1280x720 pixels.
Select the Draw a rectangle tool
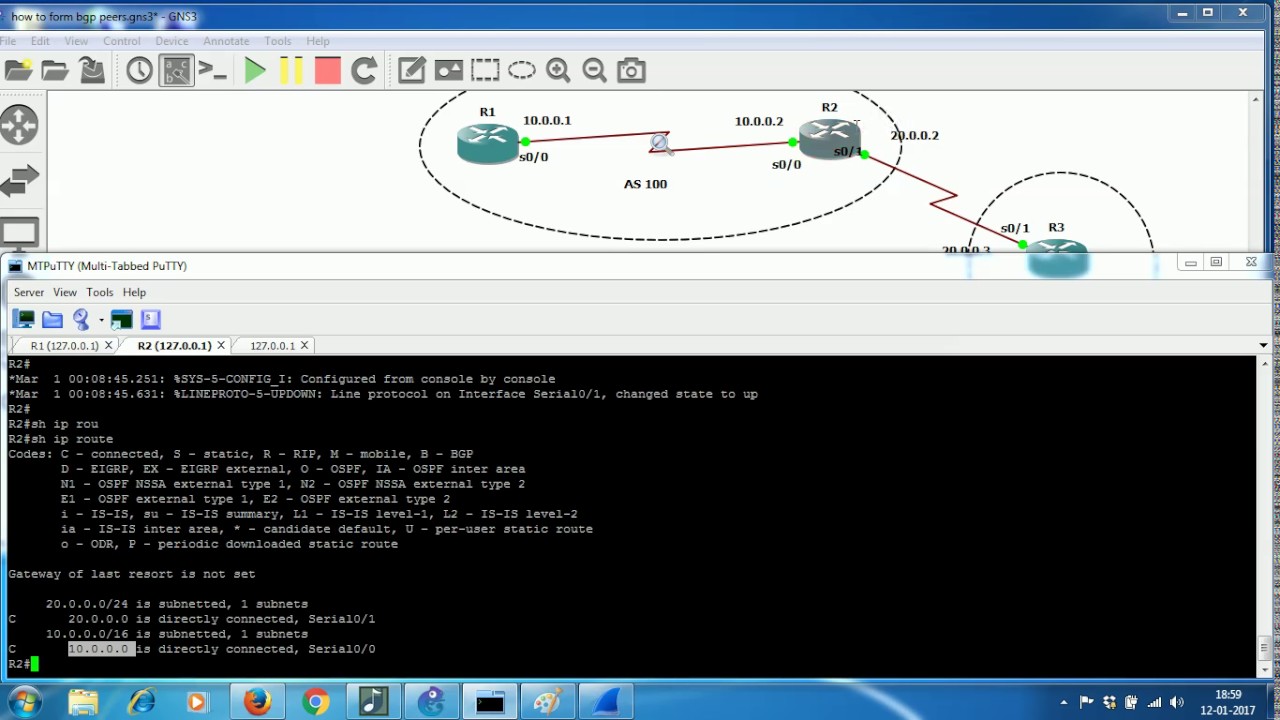(x=485, y=70)
